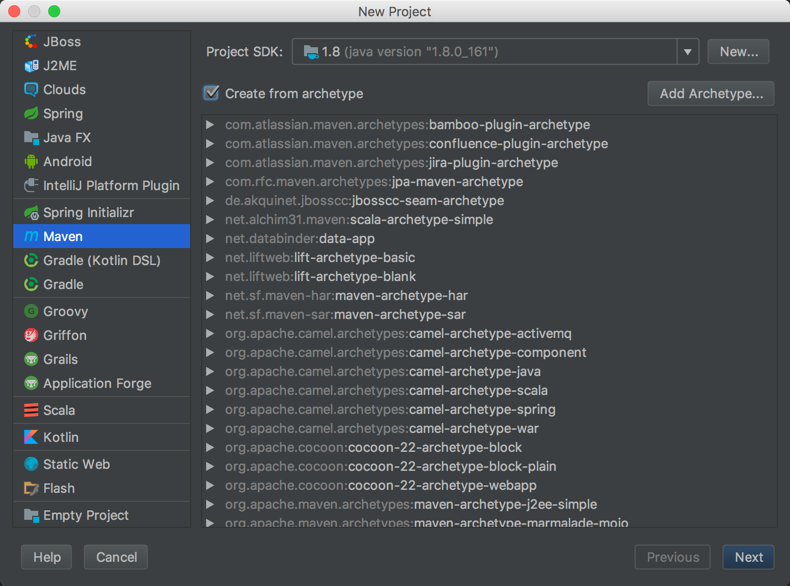Click the J2ME project type icon
The image size is (790, 586).
tap(31, 66)
